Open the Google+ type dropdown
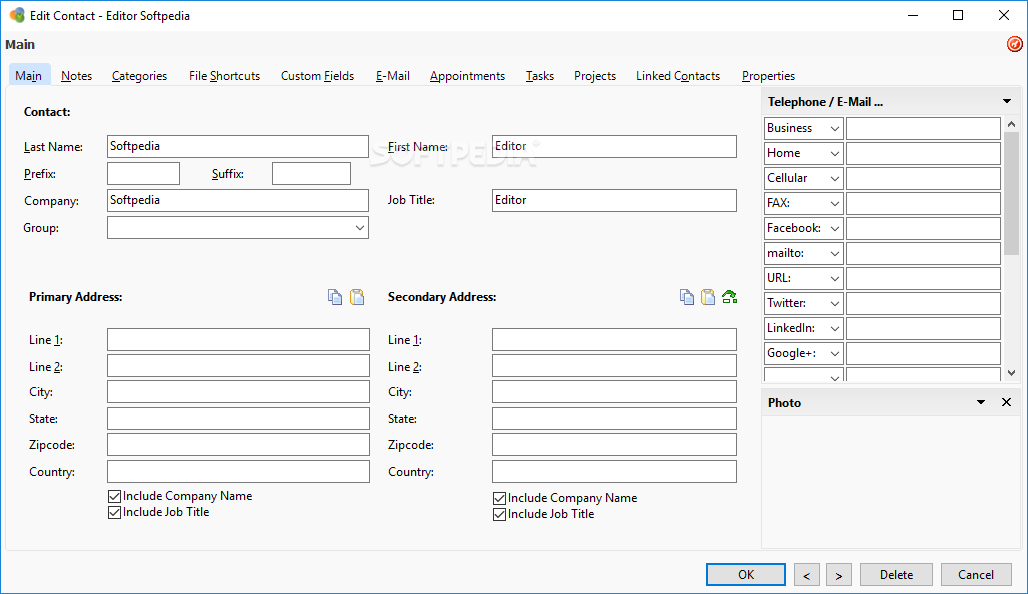 (x=835, y=353)
